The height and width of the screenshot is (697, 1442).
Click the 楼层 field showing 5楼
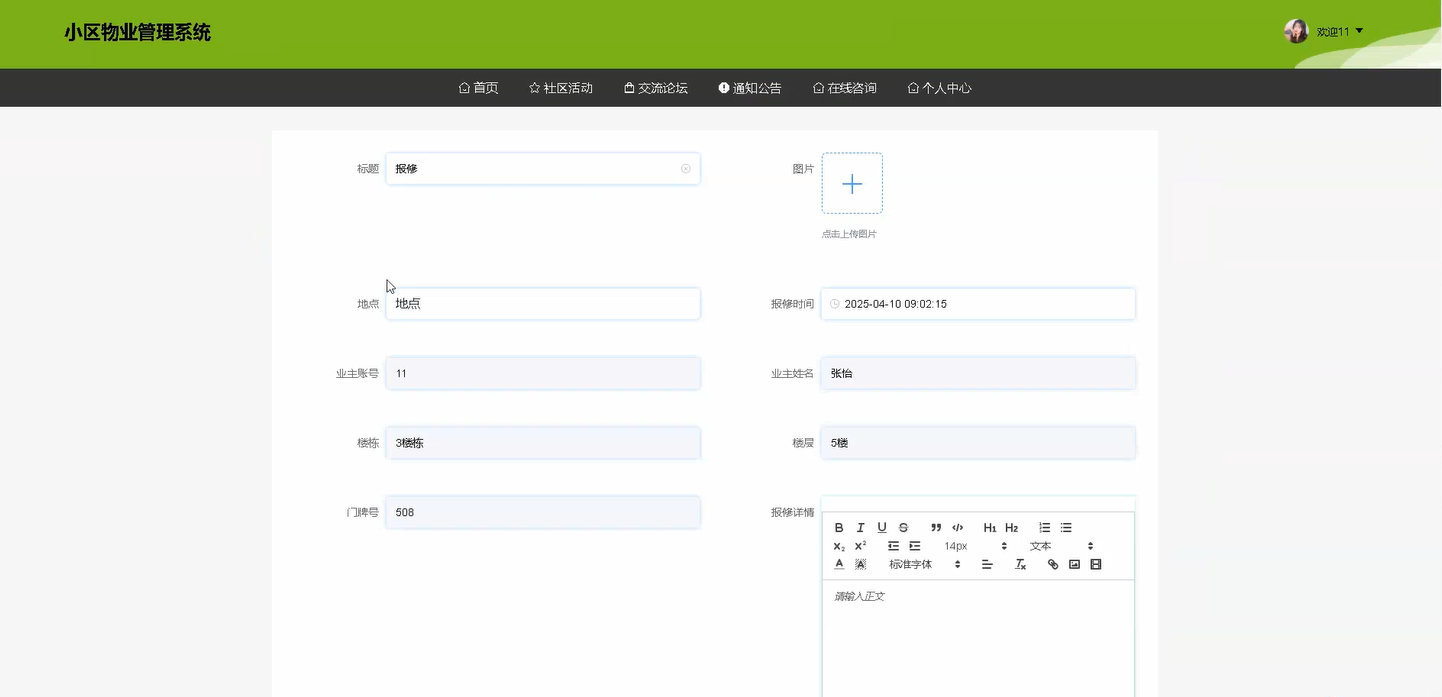tap(978, 443)
